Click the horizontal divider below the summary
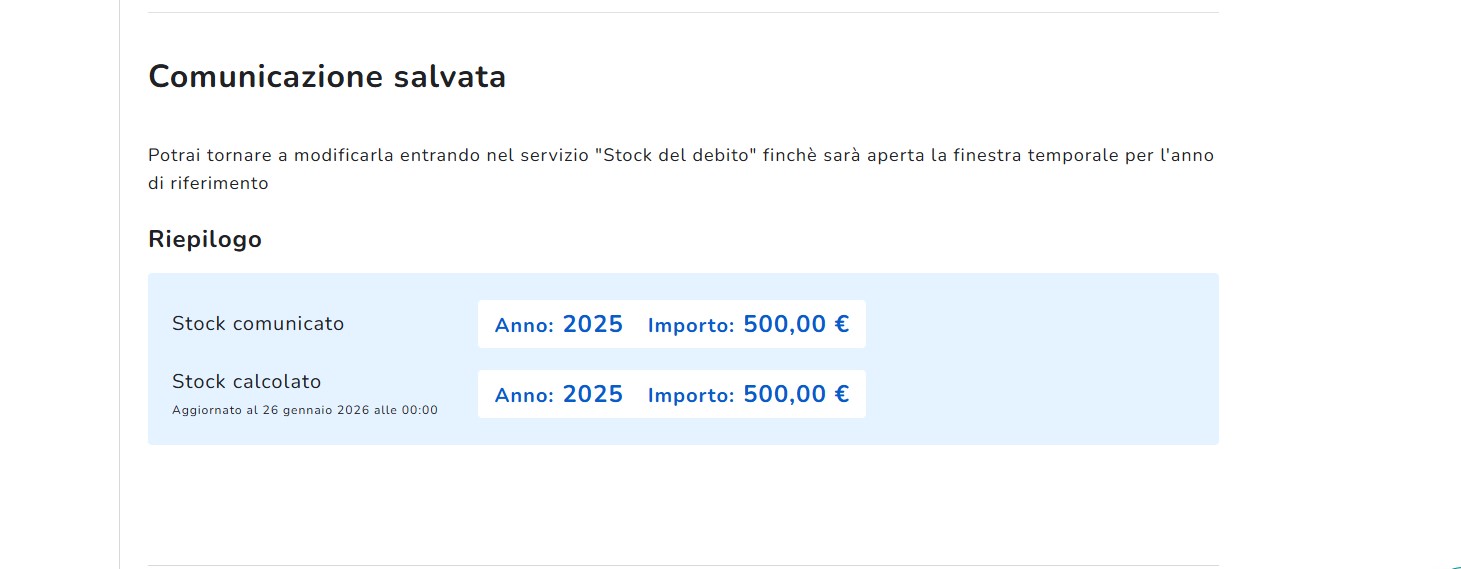Screen dimensions: 1461x569 point(683,565)
